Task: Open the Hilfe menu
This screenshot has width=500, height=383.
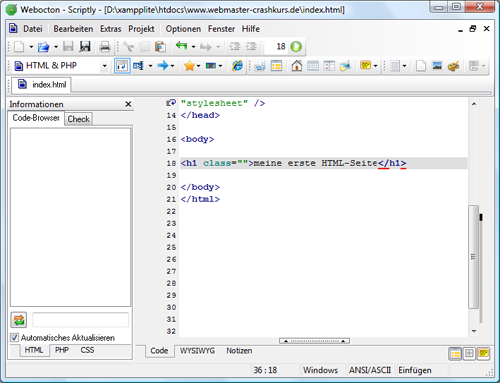Action: coord(251,29)
